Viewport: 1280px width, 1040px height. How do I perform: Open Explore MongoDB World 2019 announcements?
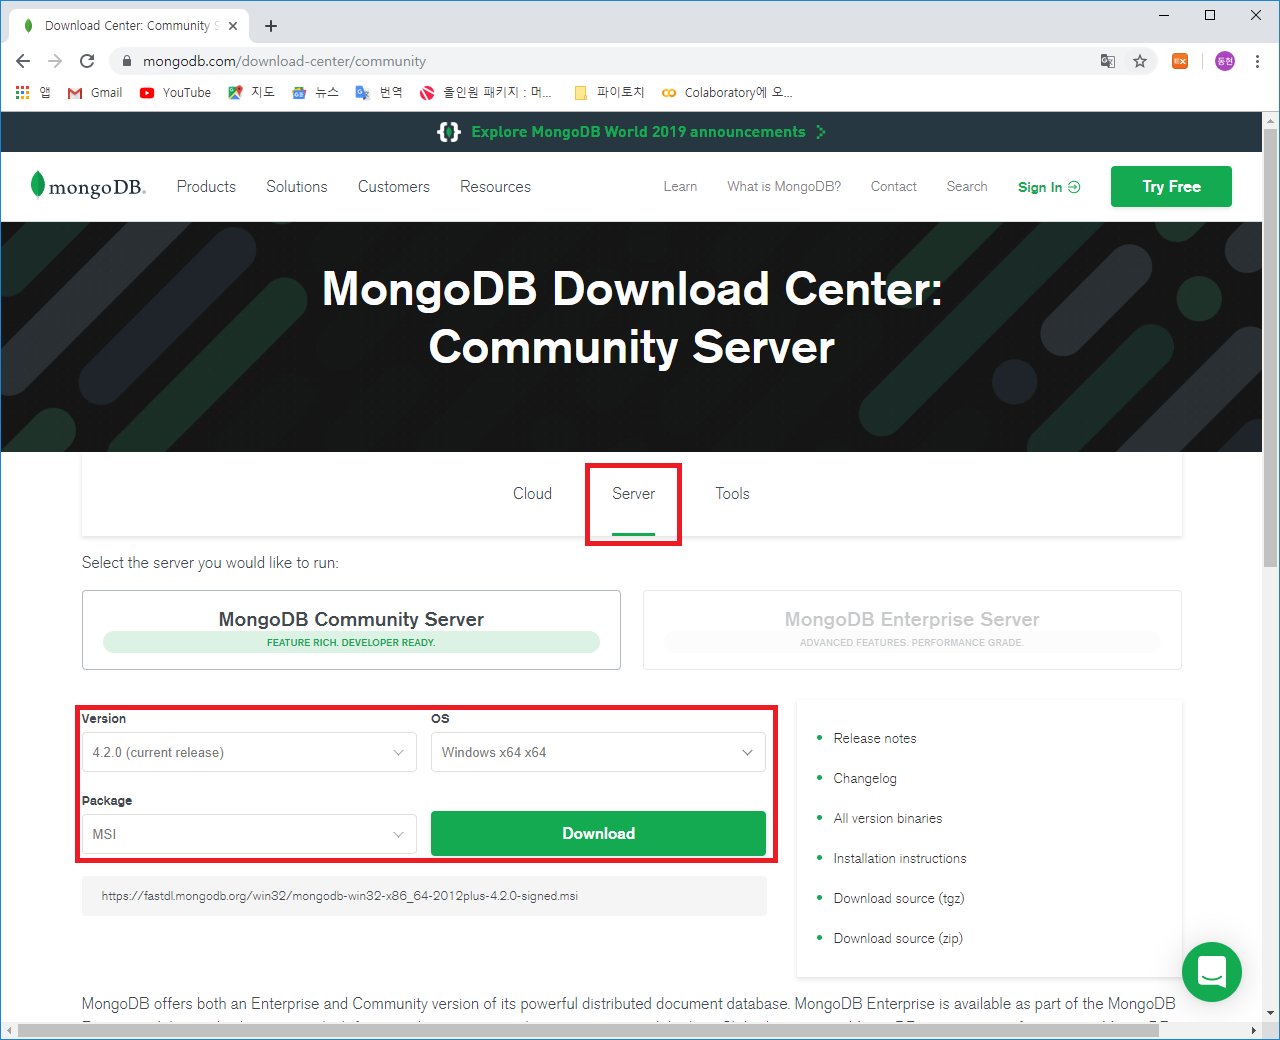(638, 132)
